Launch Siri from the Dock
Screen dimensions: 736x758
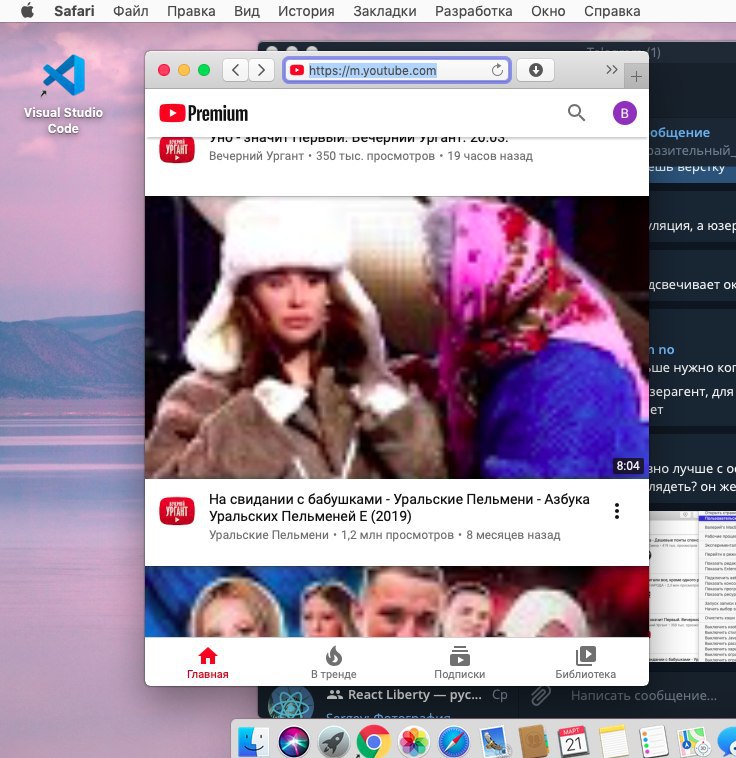point(294,741)
